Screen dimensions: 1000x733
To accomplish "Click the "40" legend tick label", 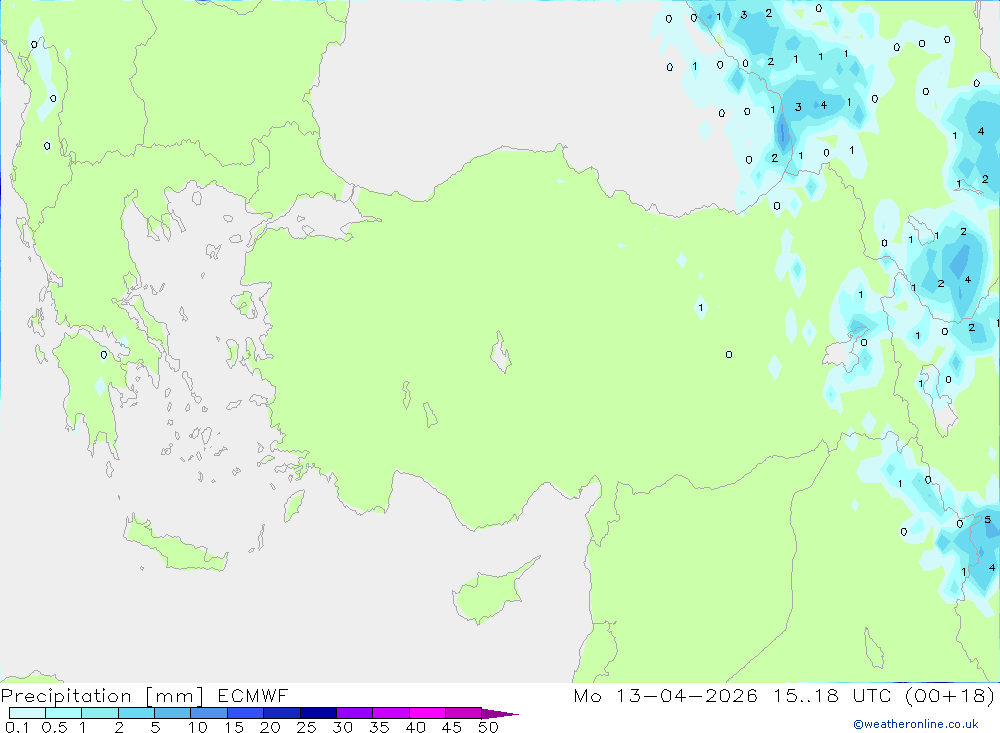I will 416,727.
